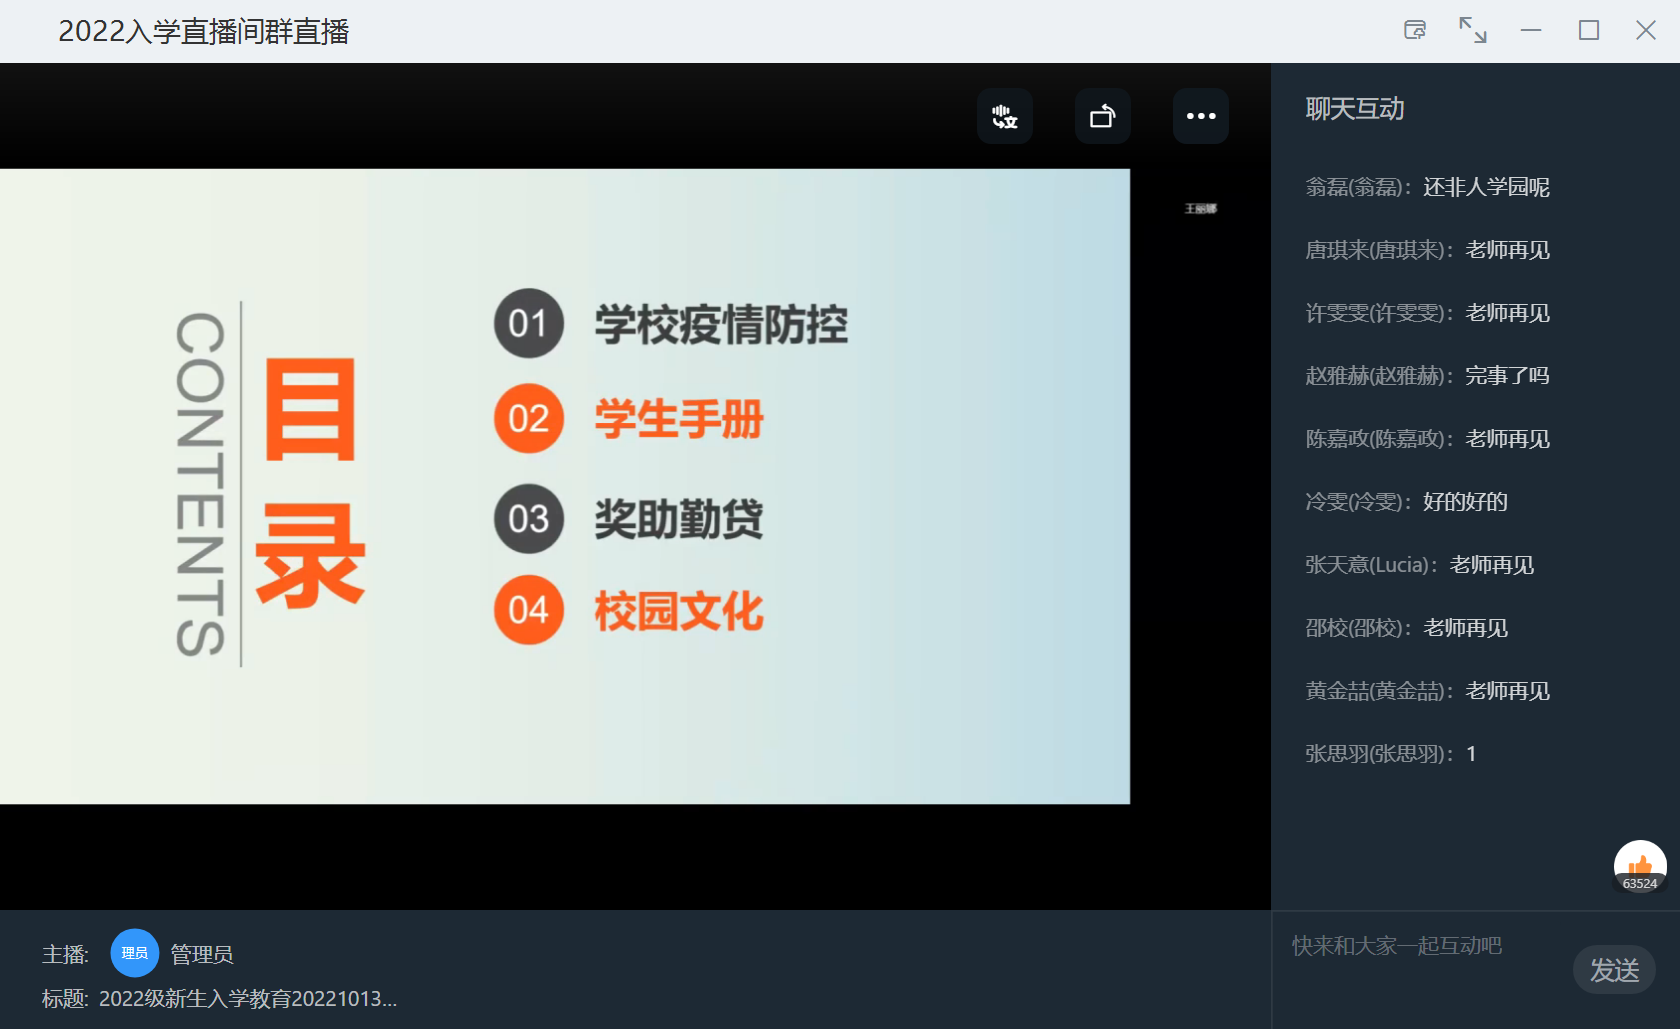
Task: Close the live broadcast window
Action: [x=1645, y=30]
